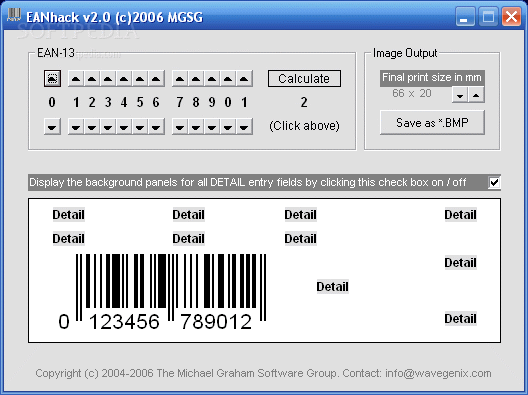
Task: Click up arrow above digit 9
Action: 212,79
